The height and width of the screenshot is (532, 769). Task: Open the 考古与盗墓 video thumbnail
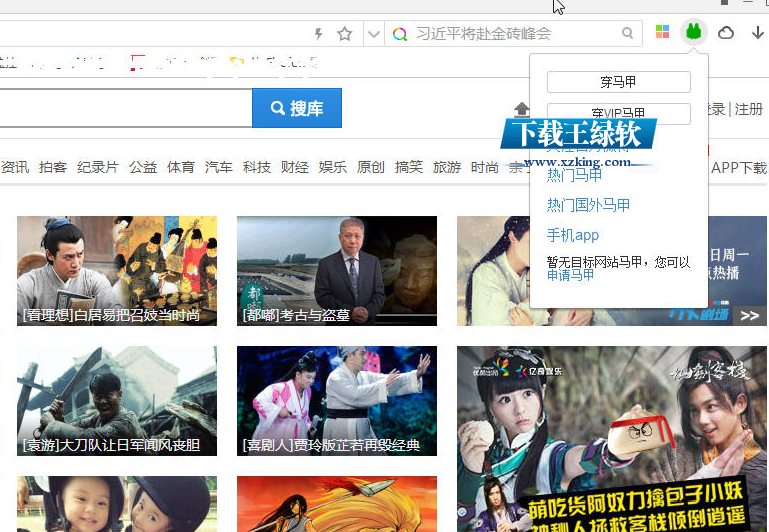[x=337, y=271]
